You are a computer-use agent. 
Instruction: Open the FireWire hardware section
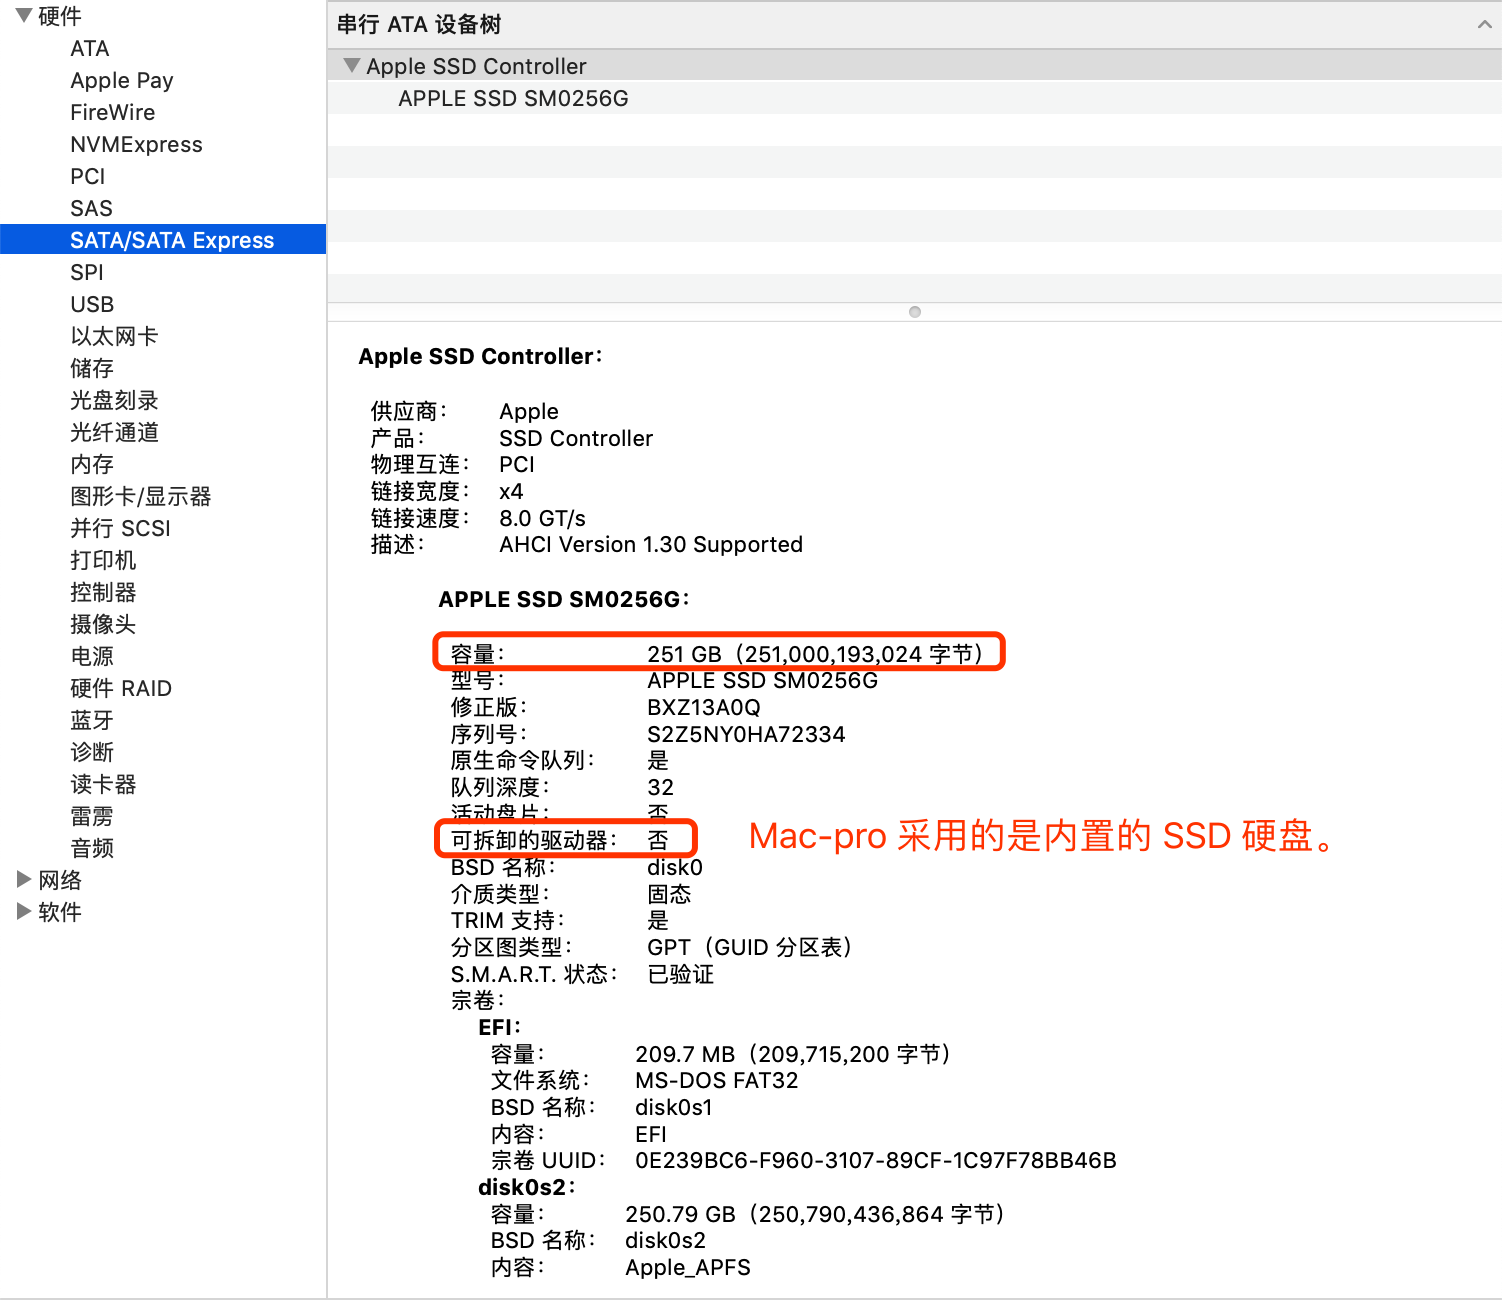click(112, 112)
